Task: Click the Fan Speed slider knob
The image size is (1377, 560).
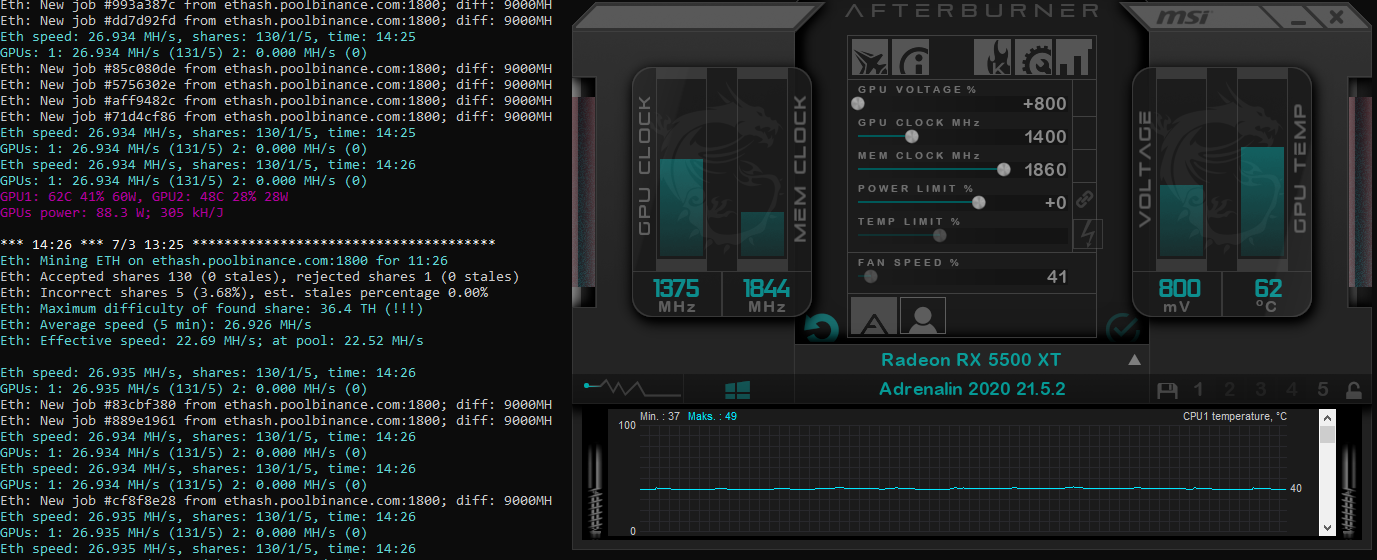Action: pyautogui.click(x=871, y=276)
